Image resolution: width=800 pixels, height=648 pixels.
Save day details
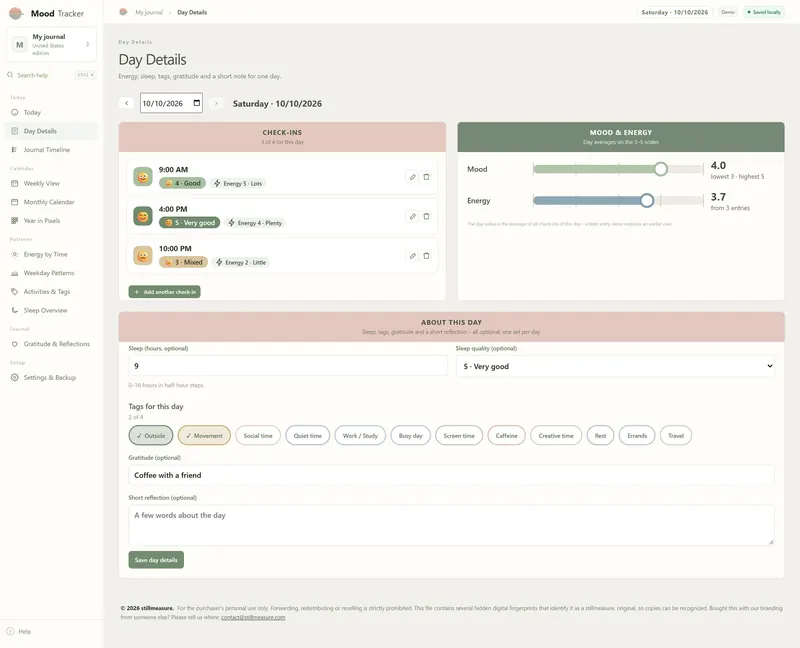pos(156,560)
